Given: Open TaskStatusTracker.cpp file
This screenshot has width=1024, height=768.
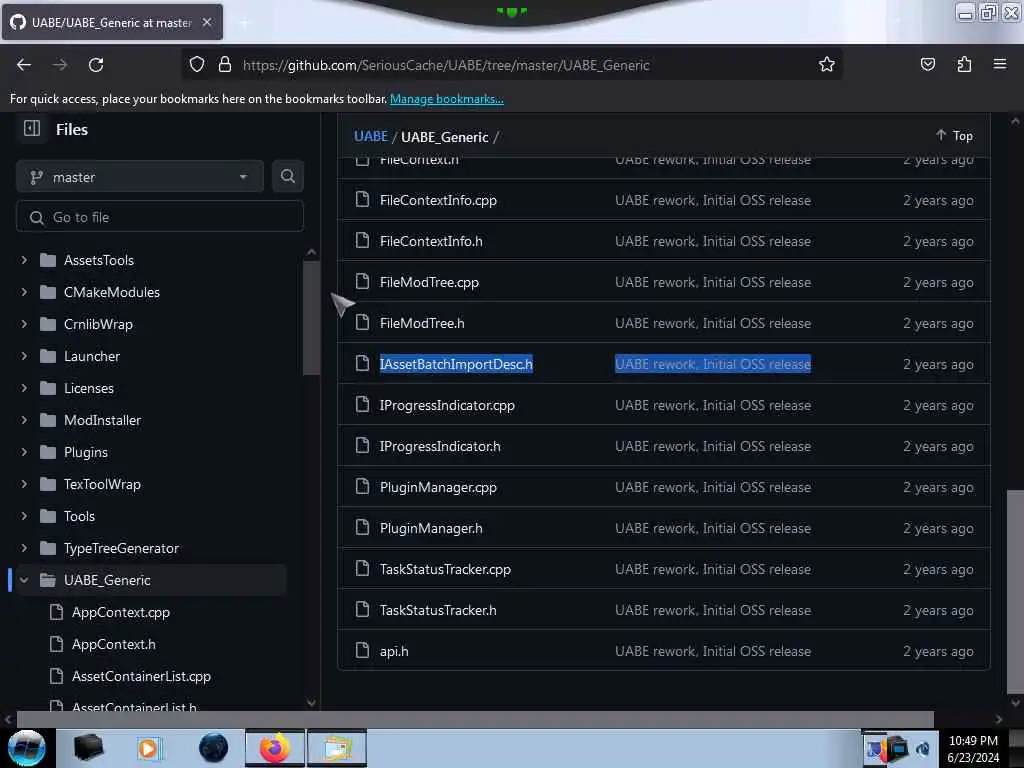Looking at the screenshot, I should tap(445, 569).
